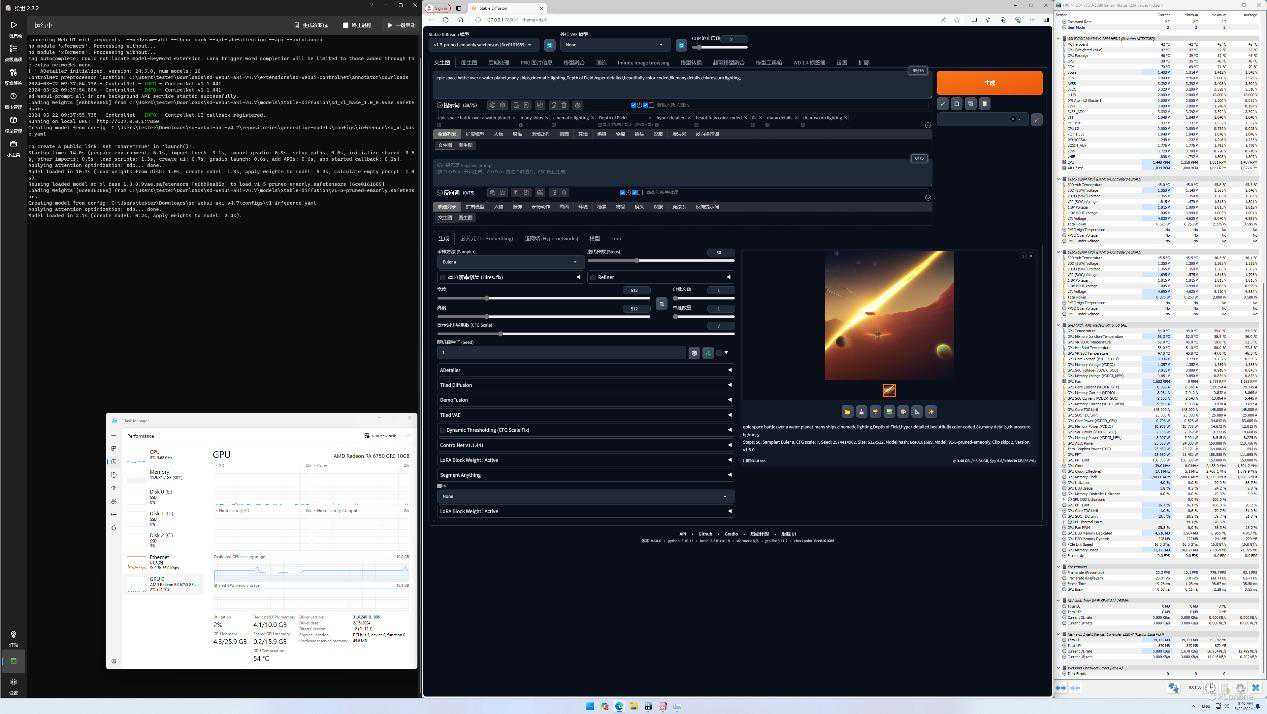Click the dice icon to randomize seed
Image resolution: width=1267 pixels, height=714 pixels.
point(694,352)
